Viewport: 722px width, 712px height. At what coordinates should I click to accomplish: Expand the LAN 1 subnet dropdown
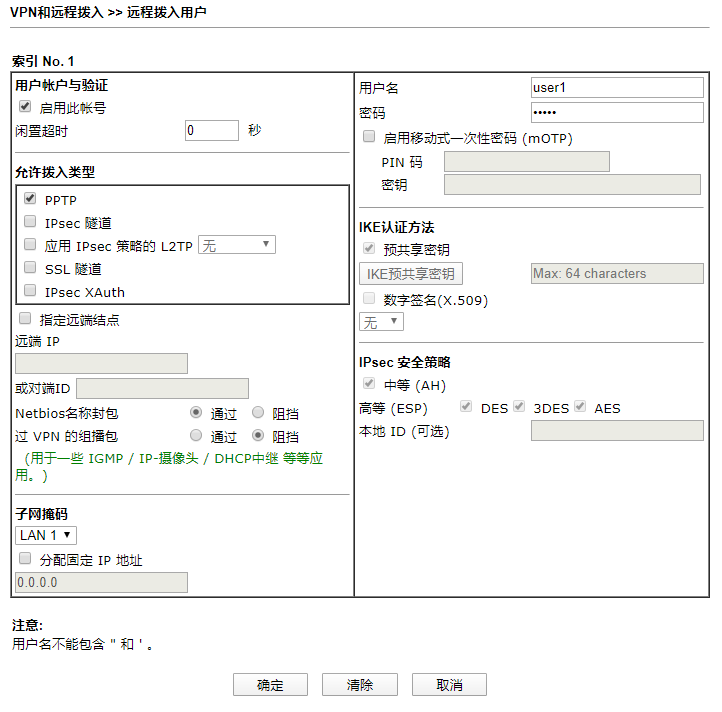point(46,535)
